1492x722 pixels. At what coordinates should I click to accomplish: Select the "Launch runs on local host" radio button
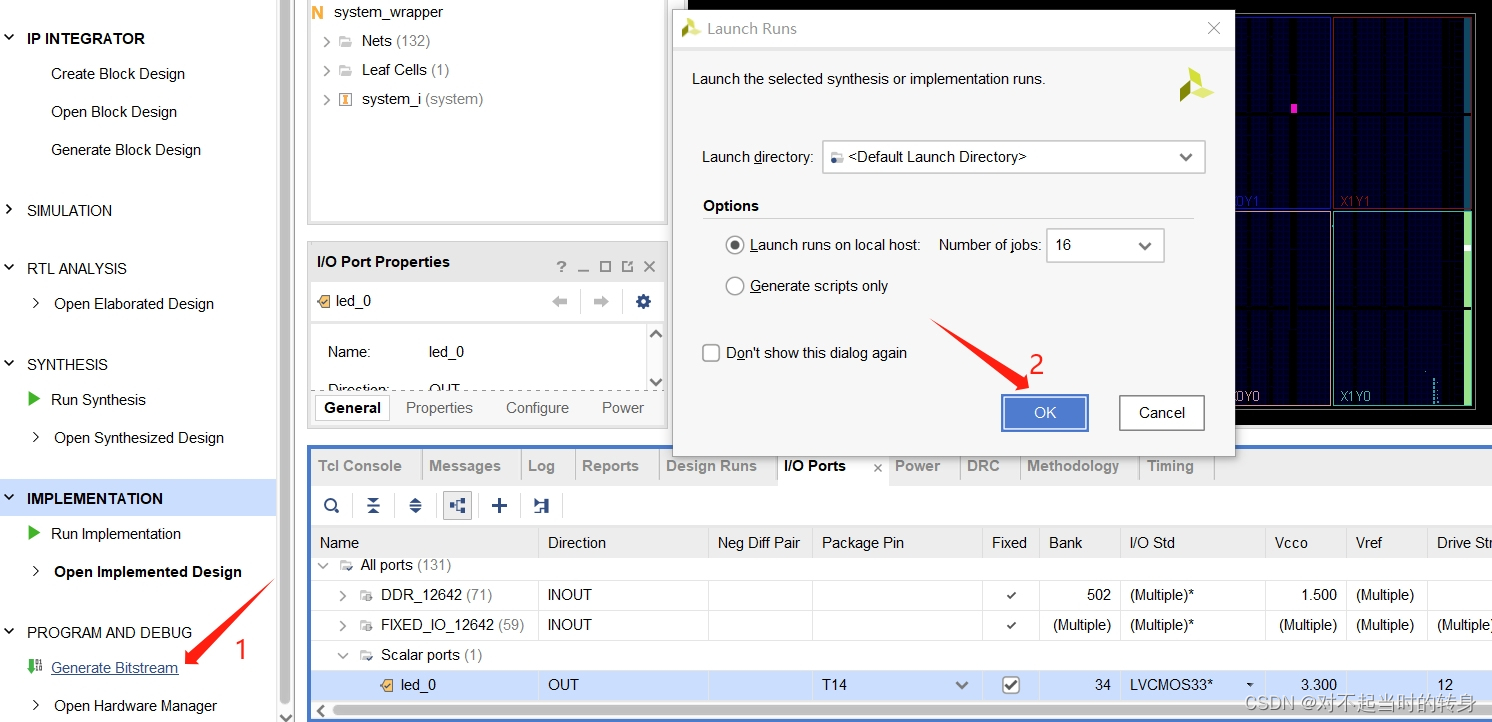735,245
